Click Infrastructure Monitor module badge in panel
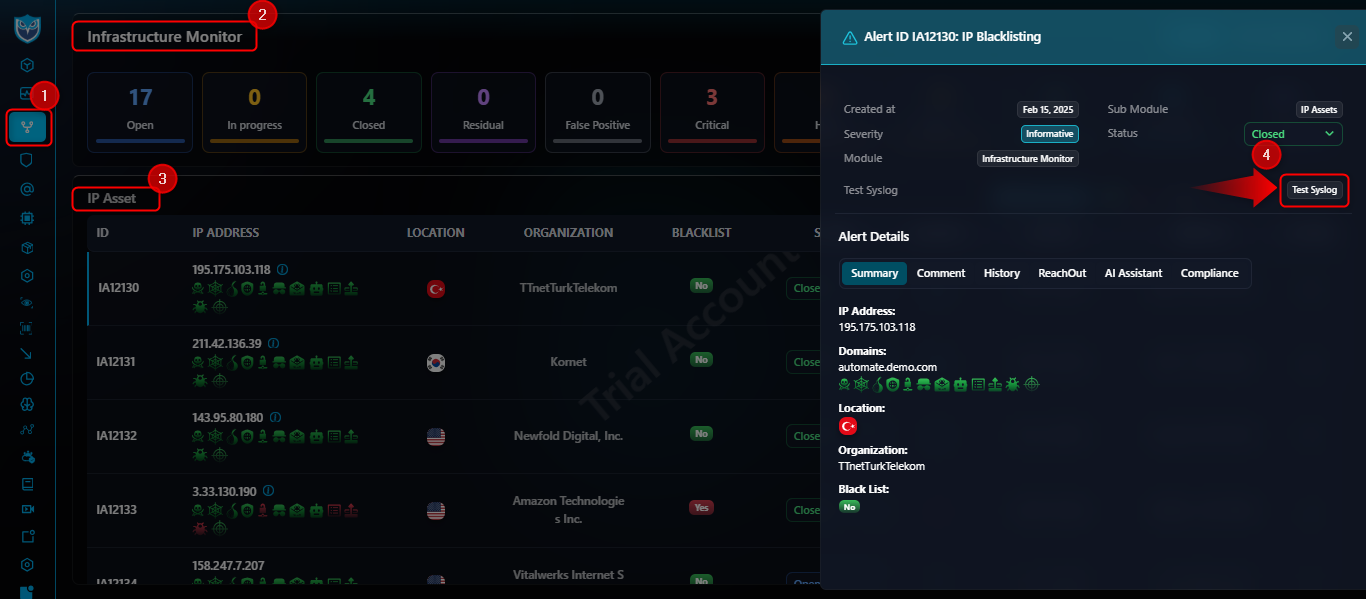 pos(1028,159)
